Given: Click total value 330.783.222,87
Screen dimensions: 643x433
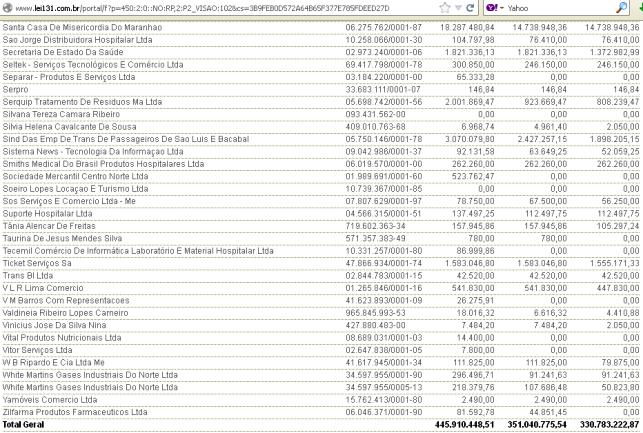Looking at the screenshot, I should tap(609, 424).
